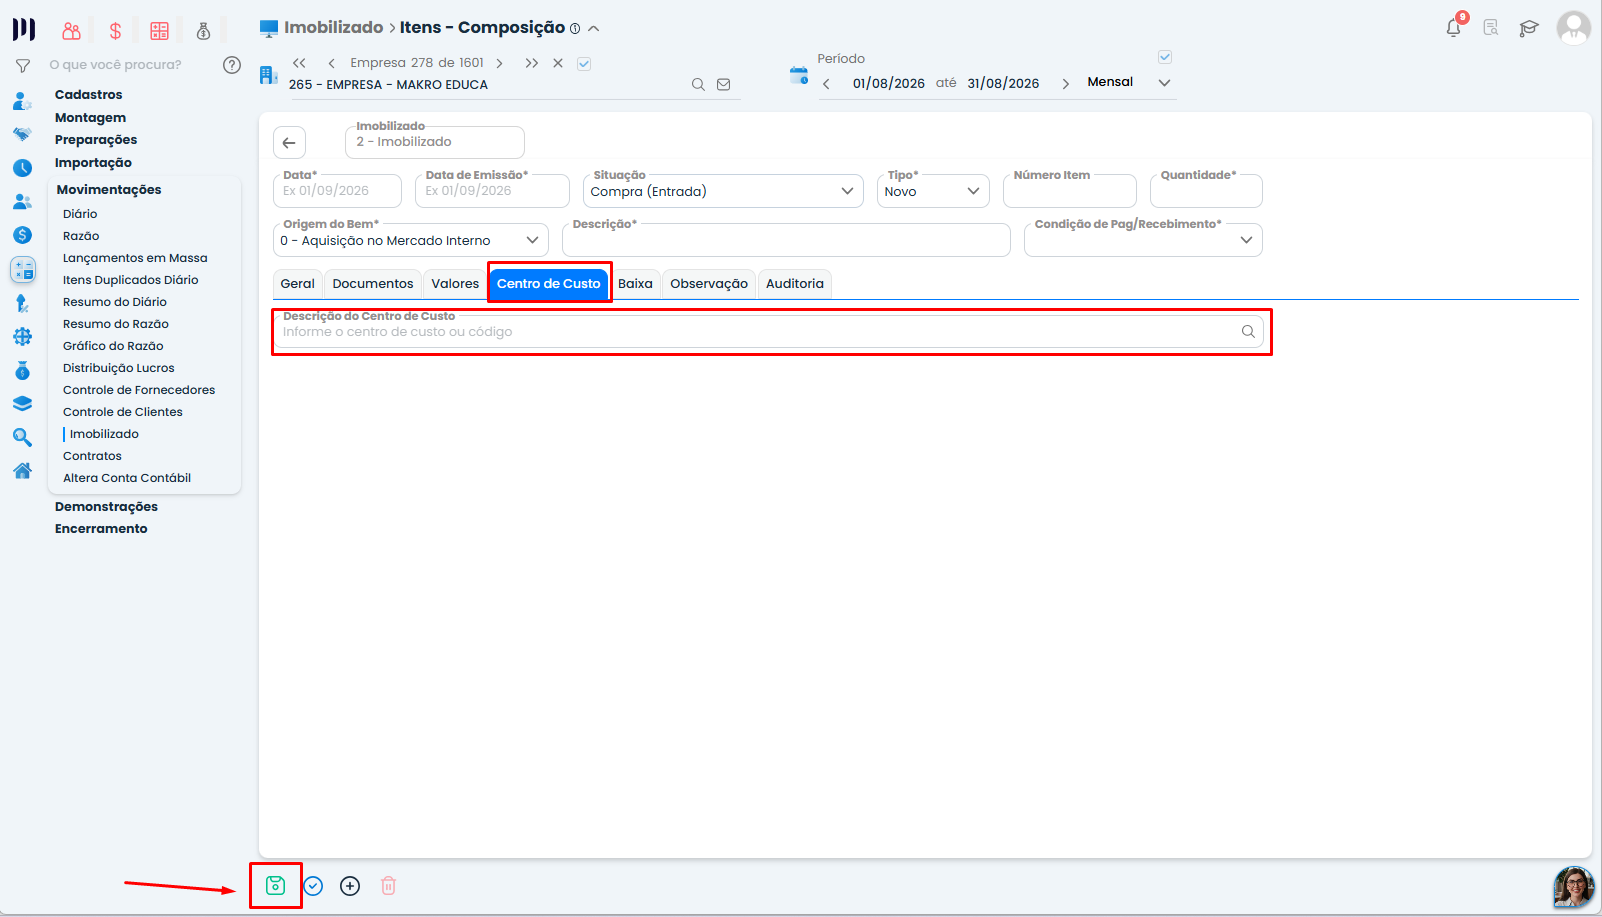Click the envelope icon beside company name
The height and width of the screenshot is (917, 1602).
[724, 85]
